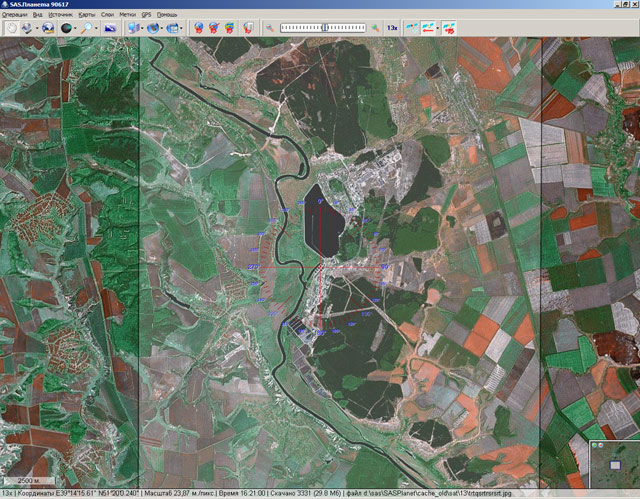Click the 13x zoom level label

point(393,29)
